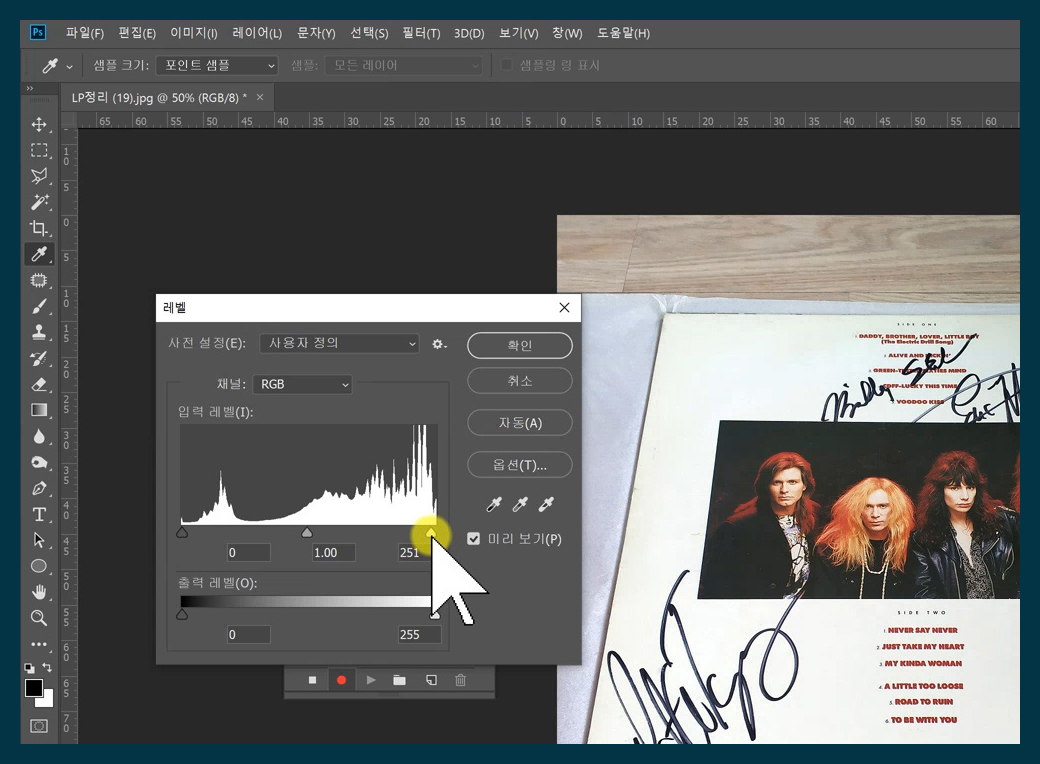
Task: Create a new action
Action: (x=431, y=680)
